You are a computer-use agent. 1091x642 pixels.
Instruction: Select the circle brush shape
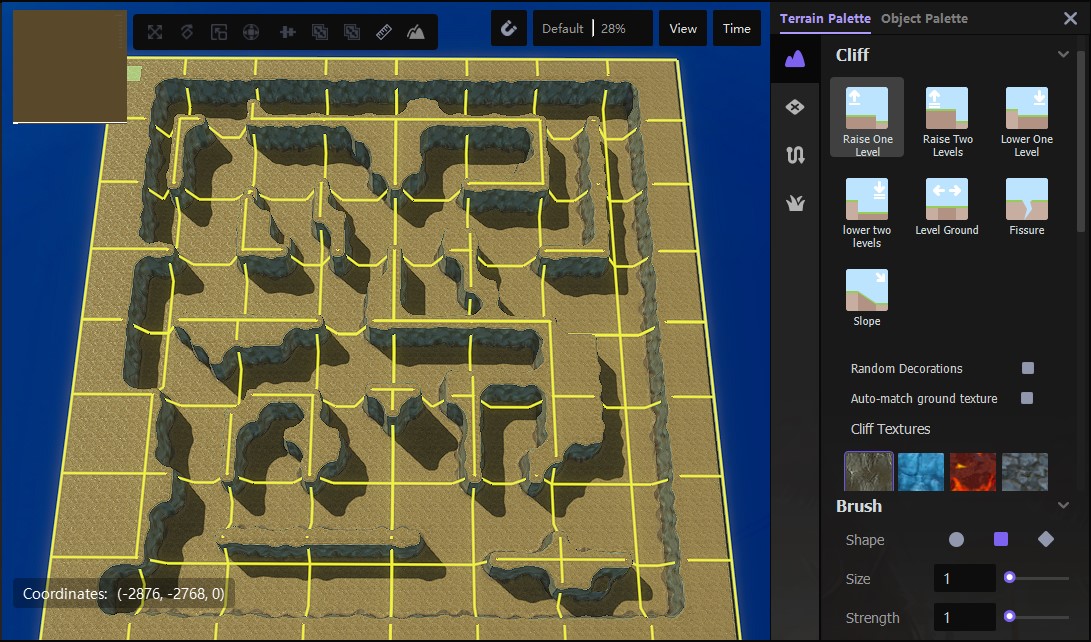[x=956, y=539]
